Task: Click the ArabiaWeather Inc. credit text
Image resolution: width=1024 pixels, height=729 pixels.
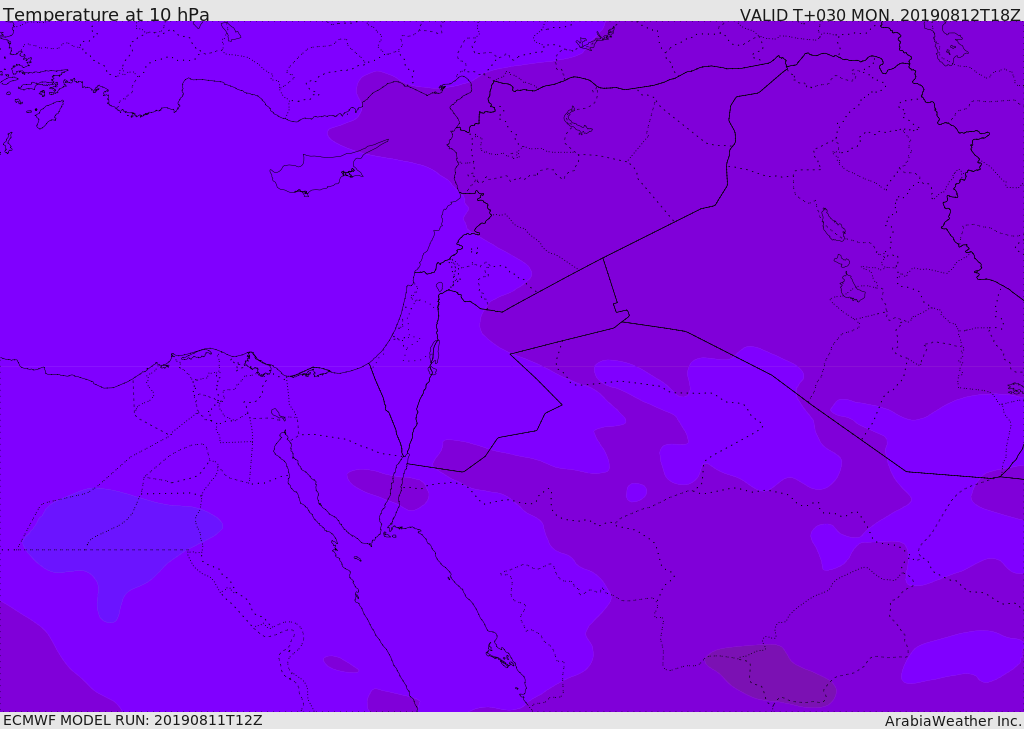Action: (x=953, y=721)
